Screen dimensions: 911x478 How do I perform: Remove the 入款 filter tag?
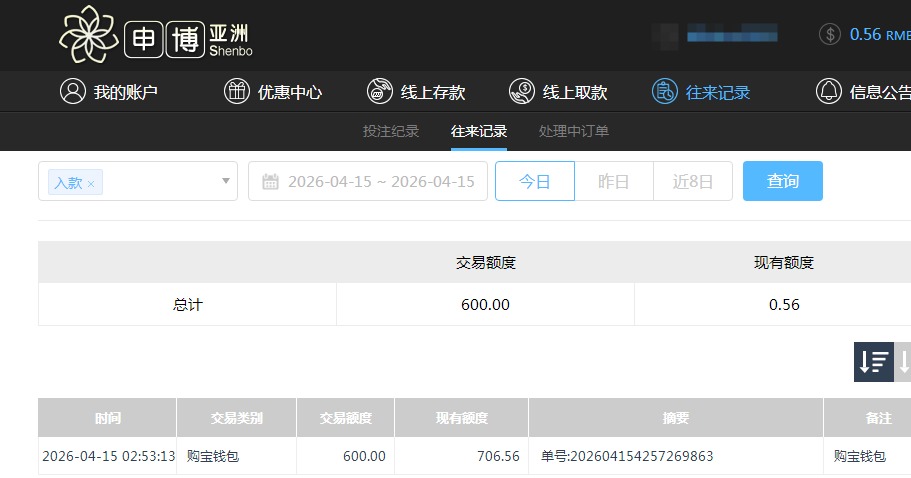tap(91, 184)
